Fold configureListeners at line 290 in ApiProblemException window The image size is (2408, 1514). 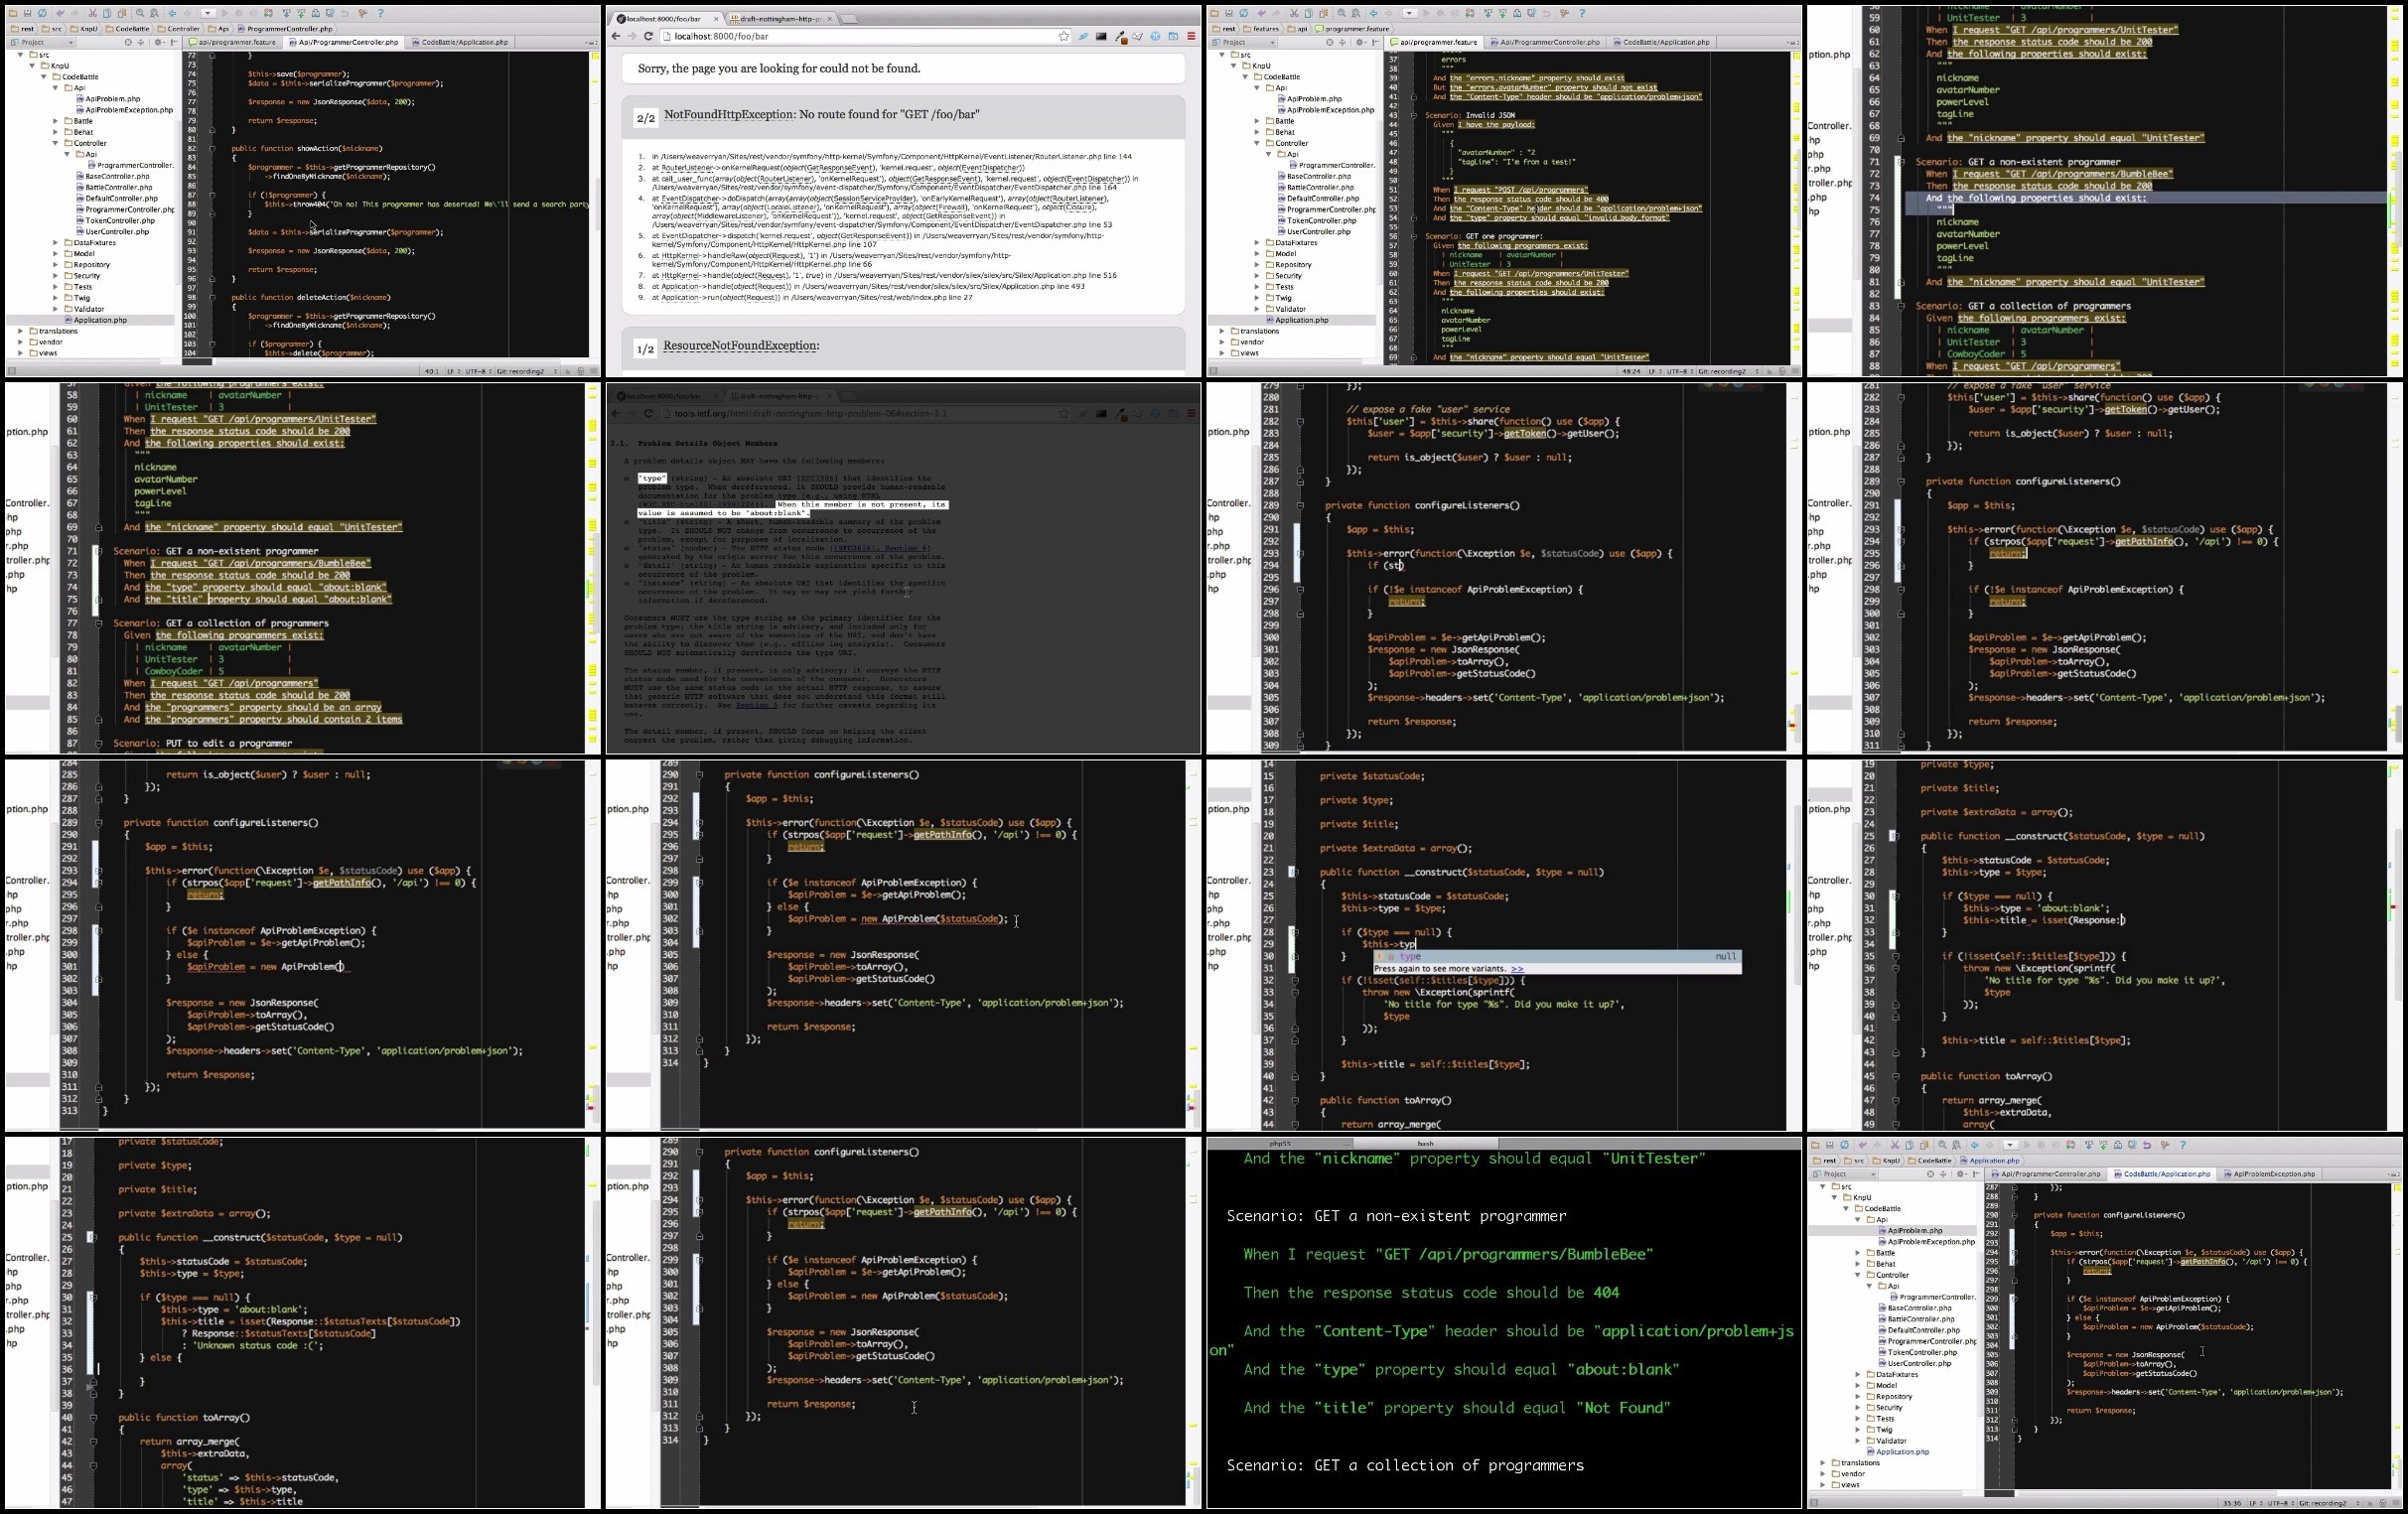(x=2013, y=1215)
